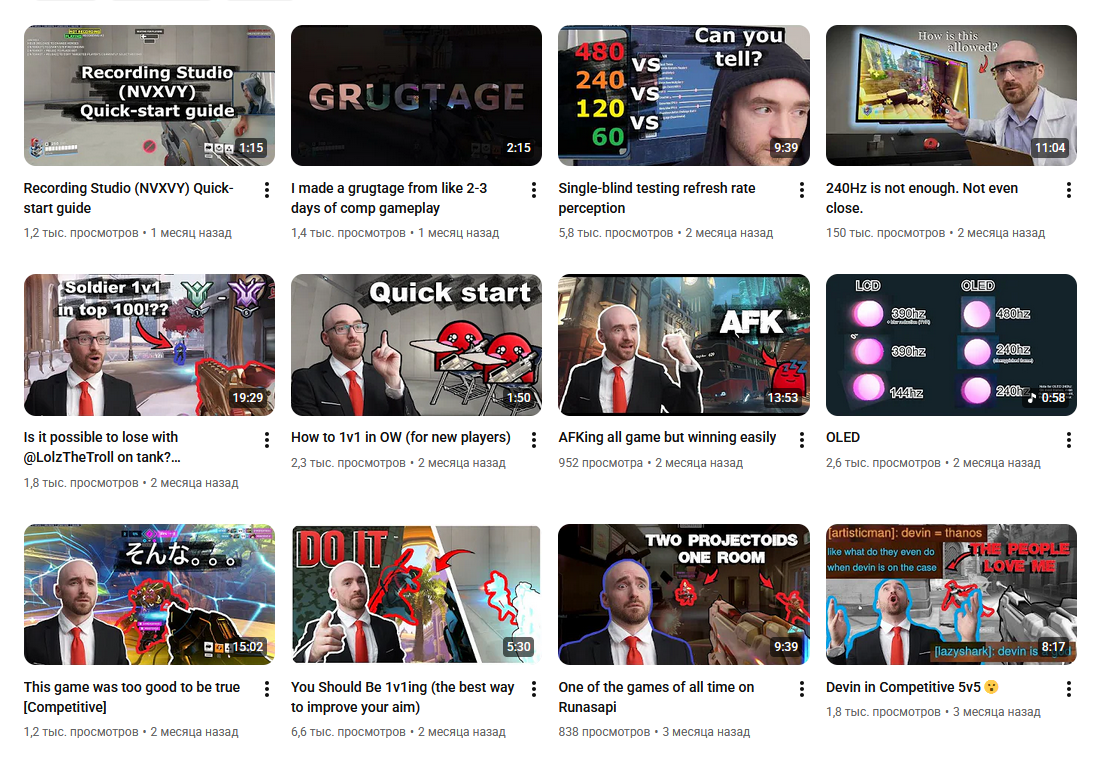Open the GRUGTAGE video thumbnail

(x=416, y=95)
